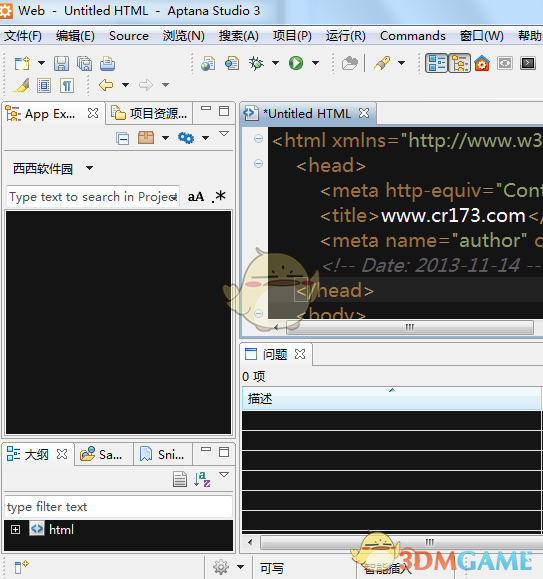
Task: Click the globe-with-page browser icon
Action: pos(208,64)
